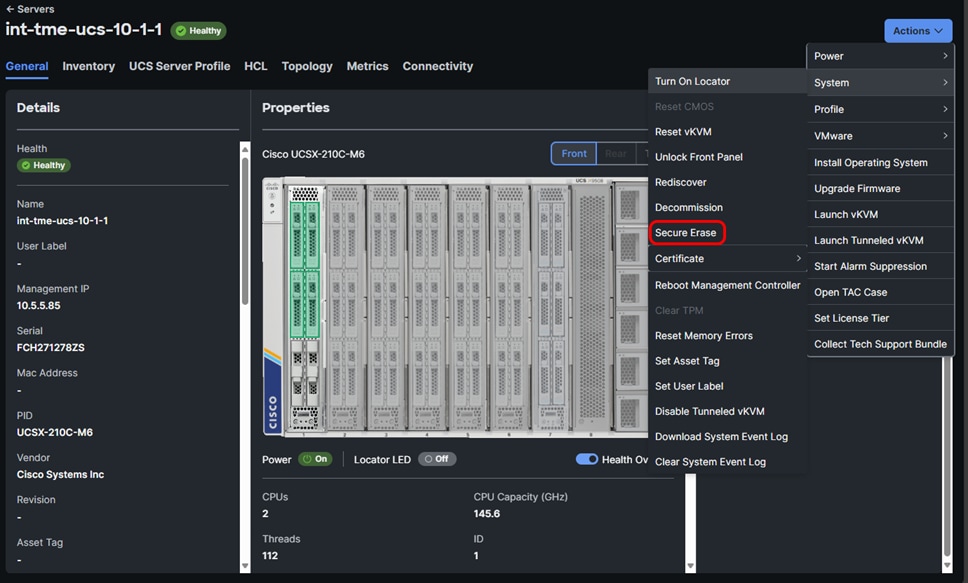968x583 pixels.
Task: Expand the Profile submenu
Action: [880, 109]
